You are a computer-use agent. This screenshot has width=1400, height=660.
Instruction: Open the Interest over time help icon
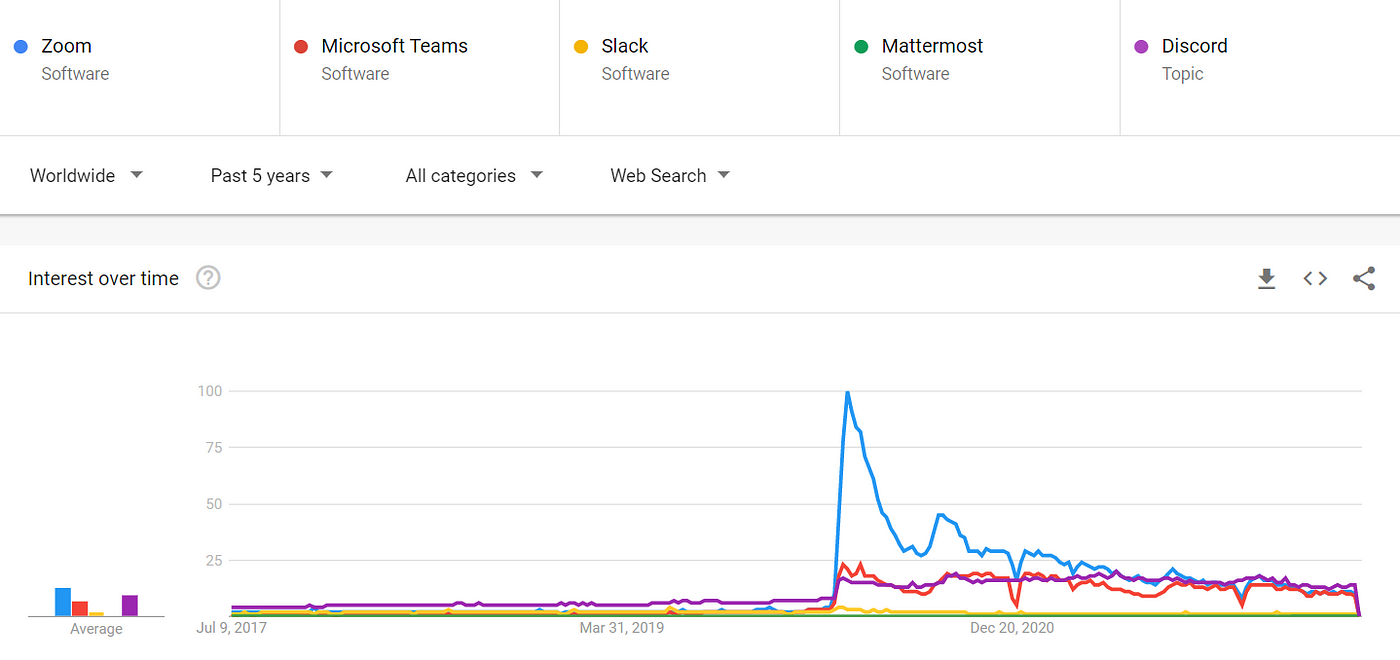(208, 278)
